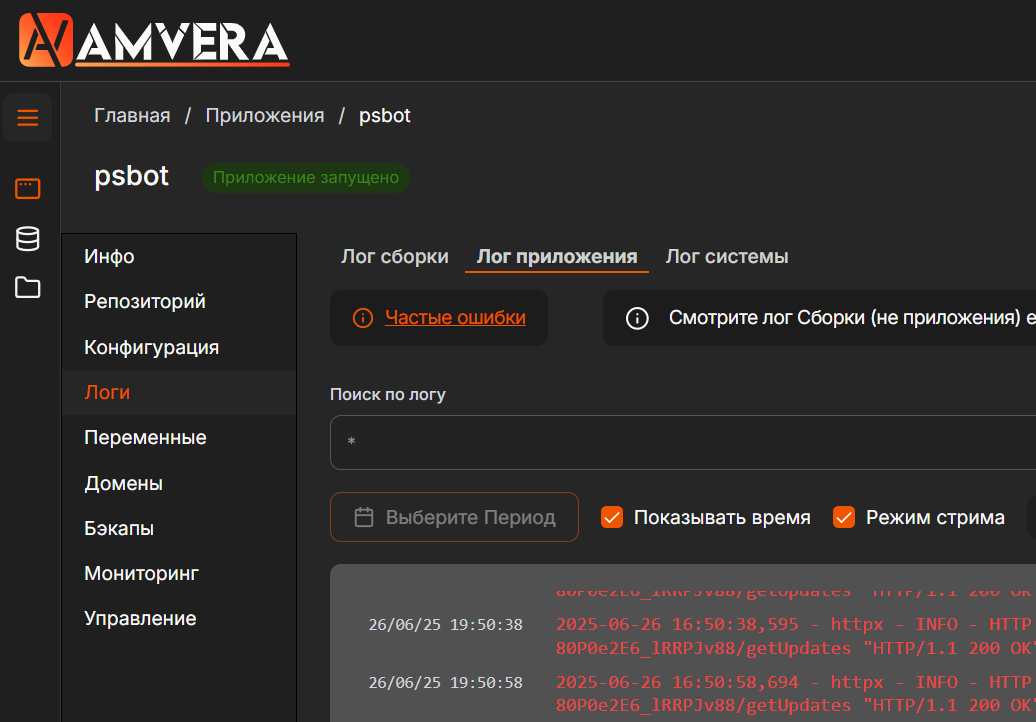Image resolution: width=1036 pixels, height=722 pixels.
Task: Toggle the Режим стрима checkbox
Action: (x=844, y=517)
